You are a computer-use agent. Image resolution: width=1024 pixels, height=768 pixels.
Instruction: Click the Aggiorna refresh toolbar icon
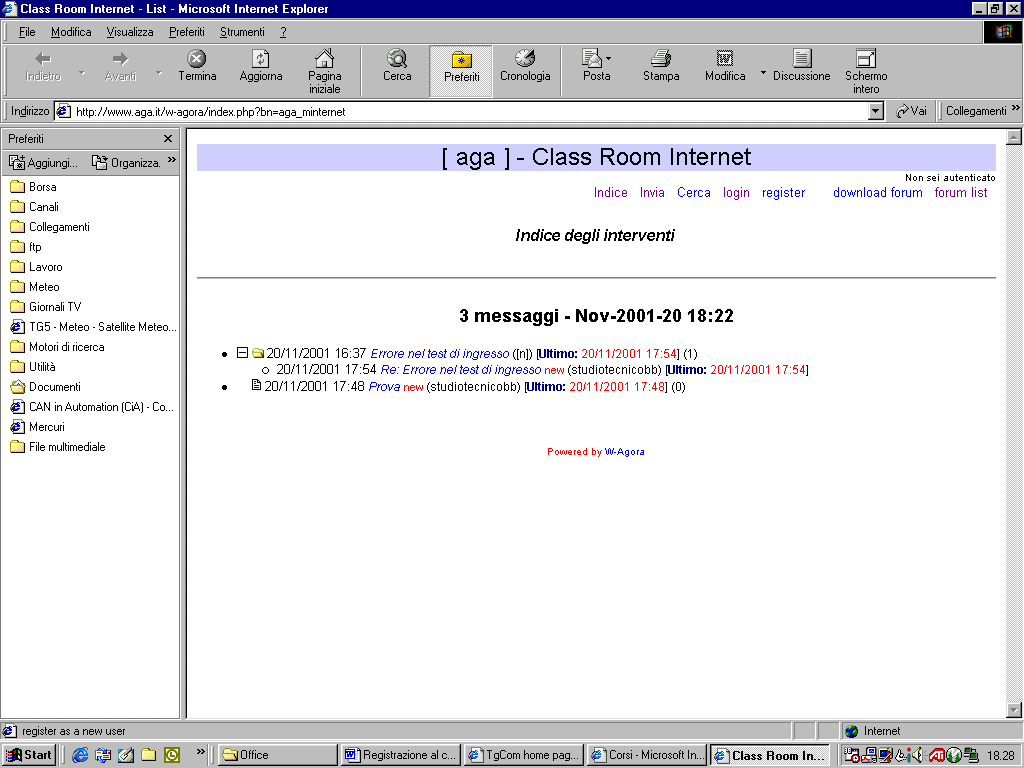261,60
